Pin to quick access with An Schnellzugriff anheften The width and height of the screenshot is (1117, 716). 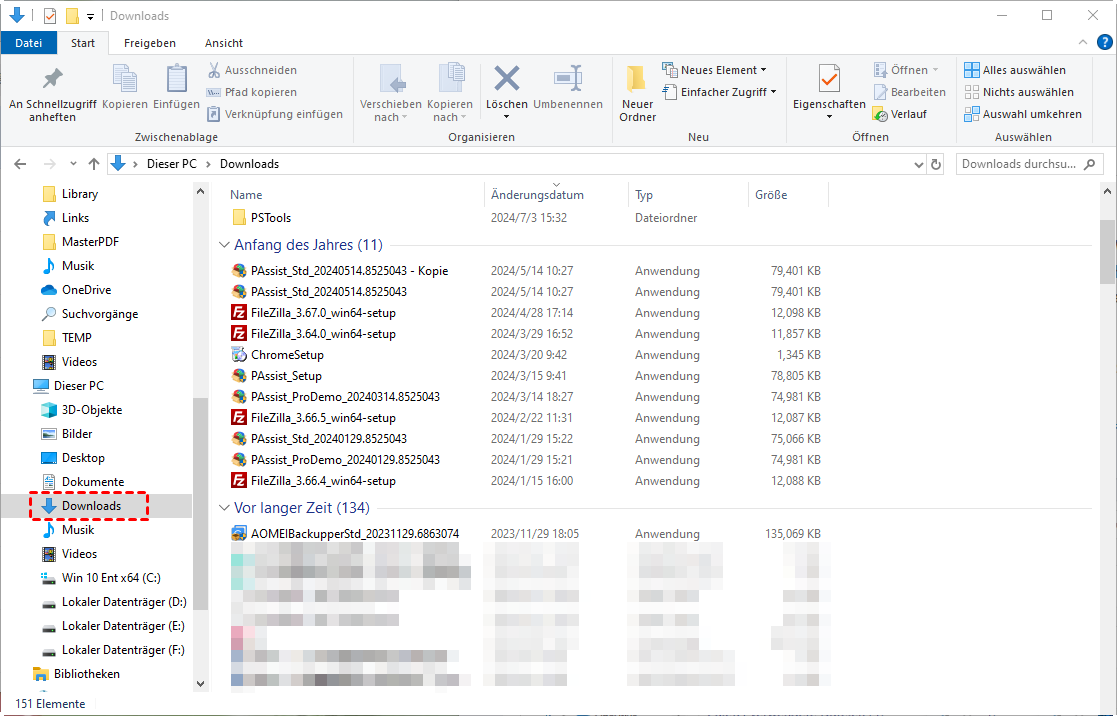click(x=53, y=95)
